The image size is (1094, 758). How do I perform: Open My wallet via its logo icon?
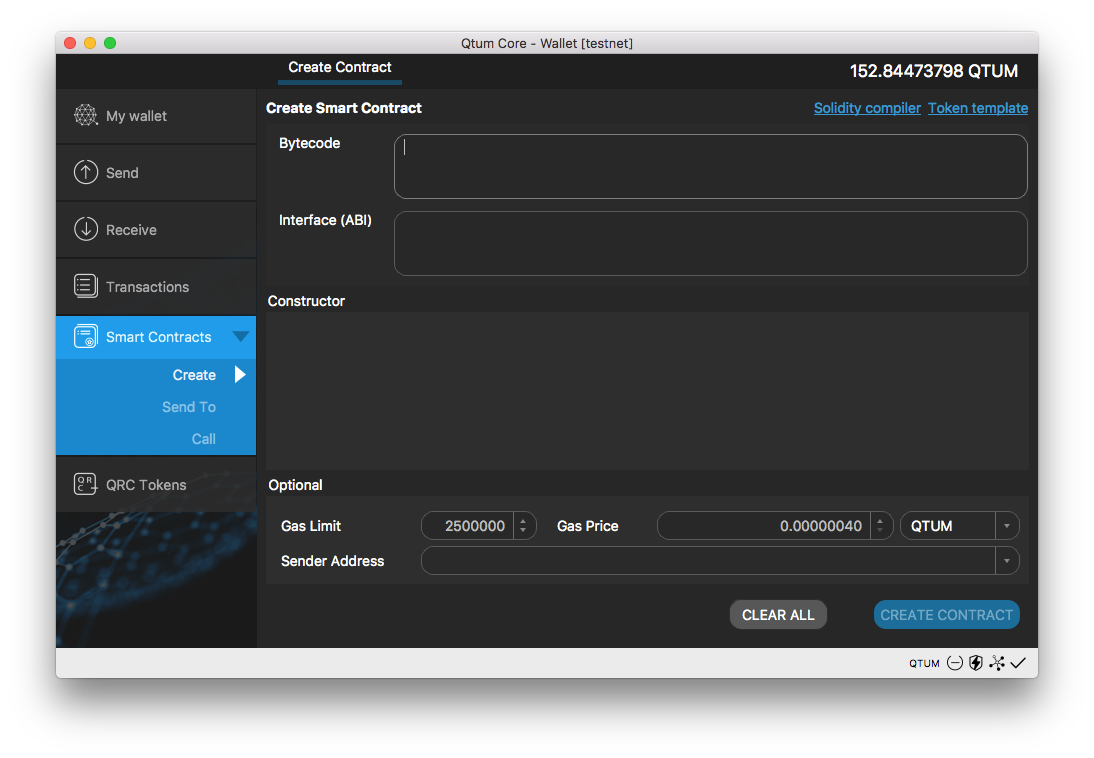click(86, 115)
